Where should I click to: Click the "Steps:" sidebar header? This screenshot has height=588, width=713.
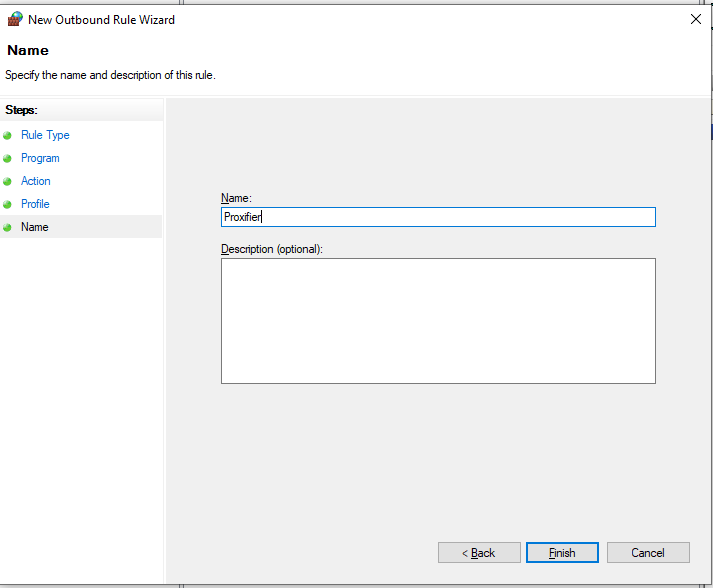click(21, 110)
